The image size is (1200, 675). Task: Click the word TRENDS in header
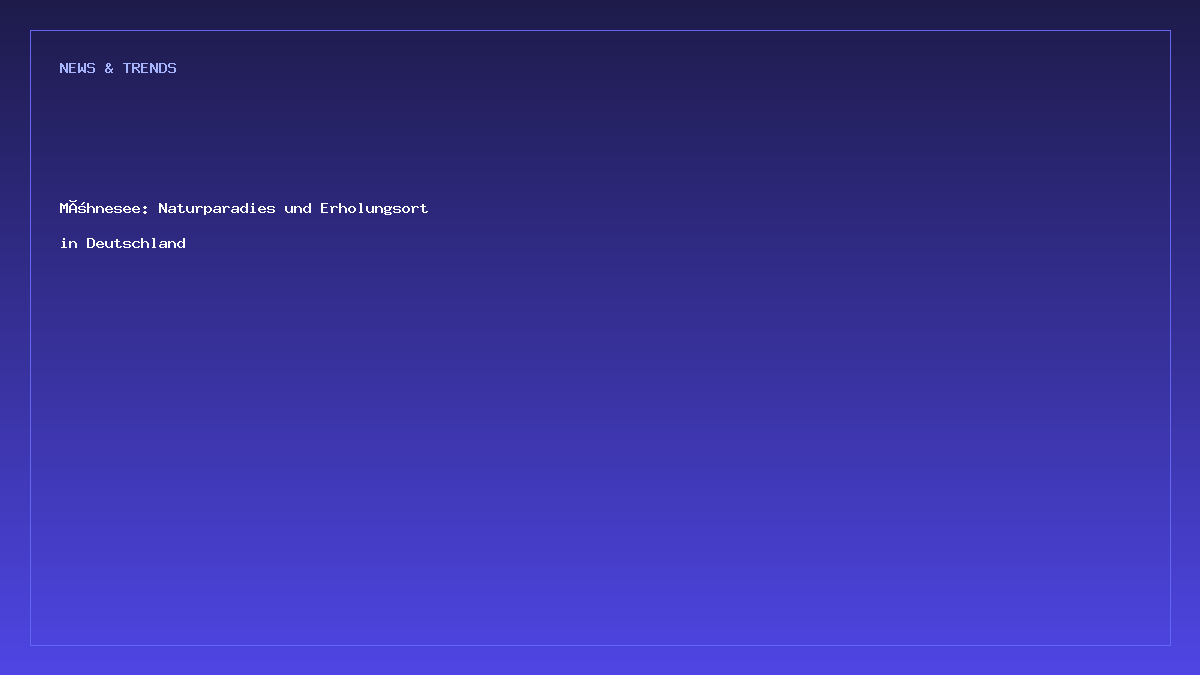pyautogui.click(x=150, y=68)
